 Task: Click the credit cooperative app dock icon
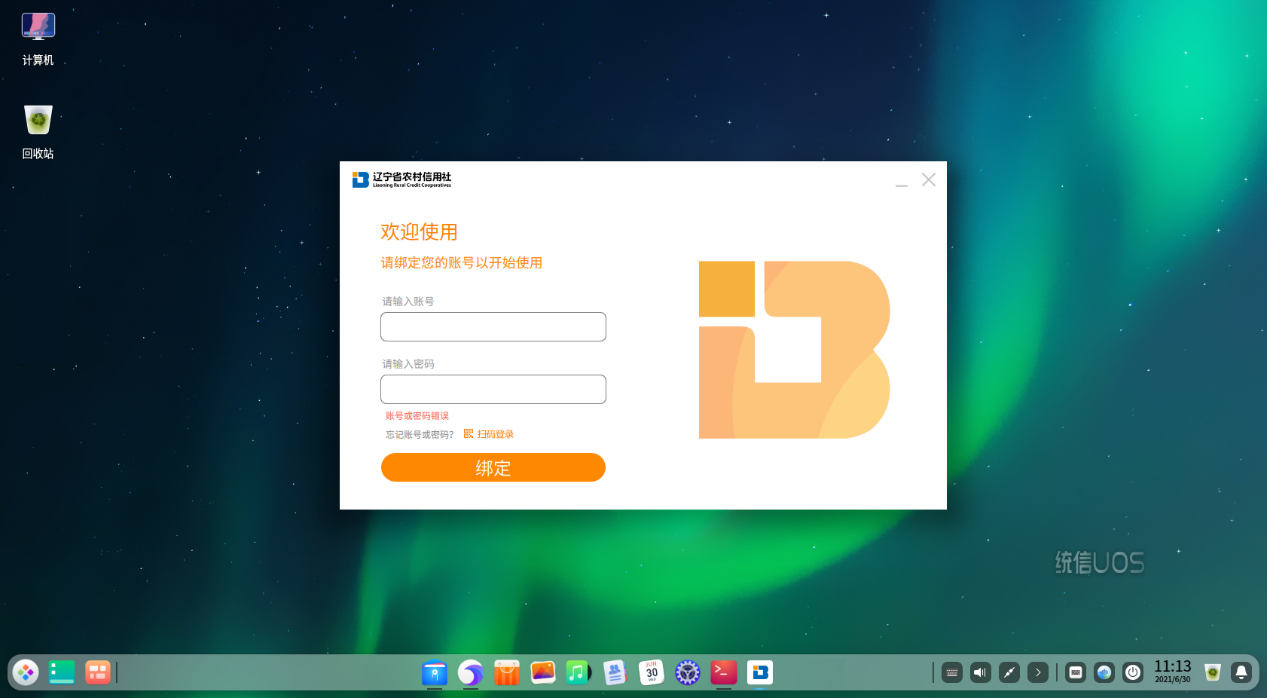(760, 673)
